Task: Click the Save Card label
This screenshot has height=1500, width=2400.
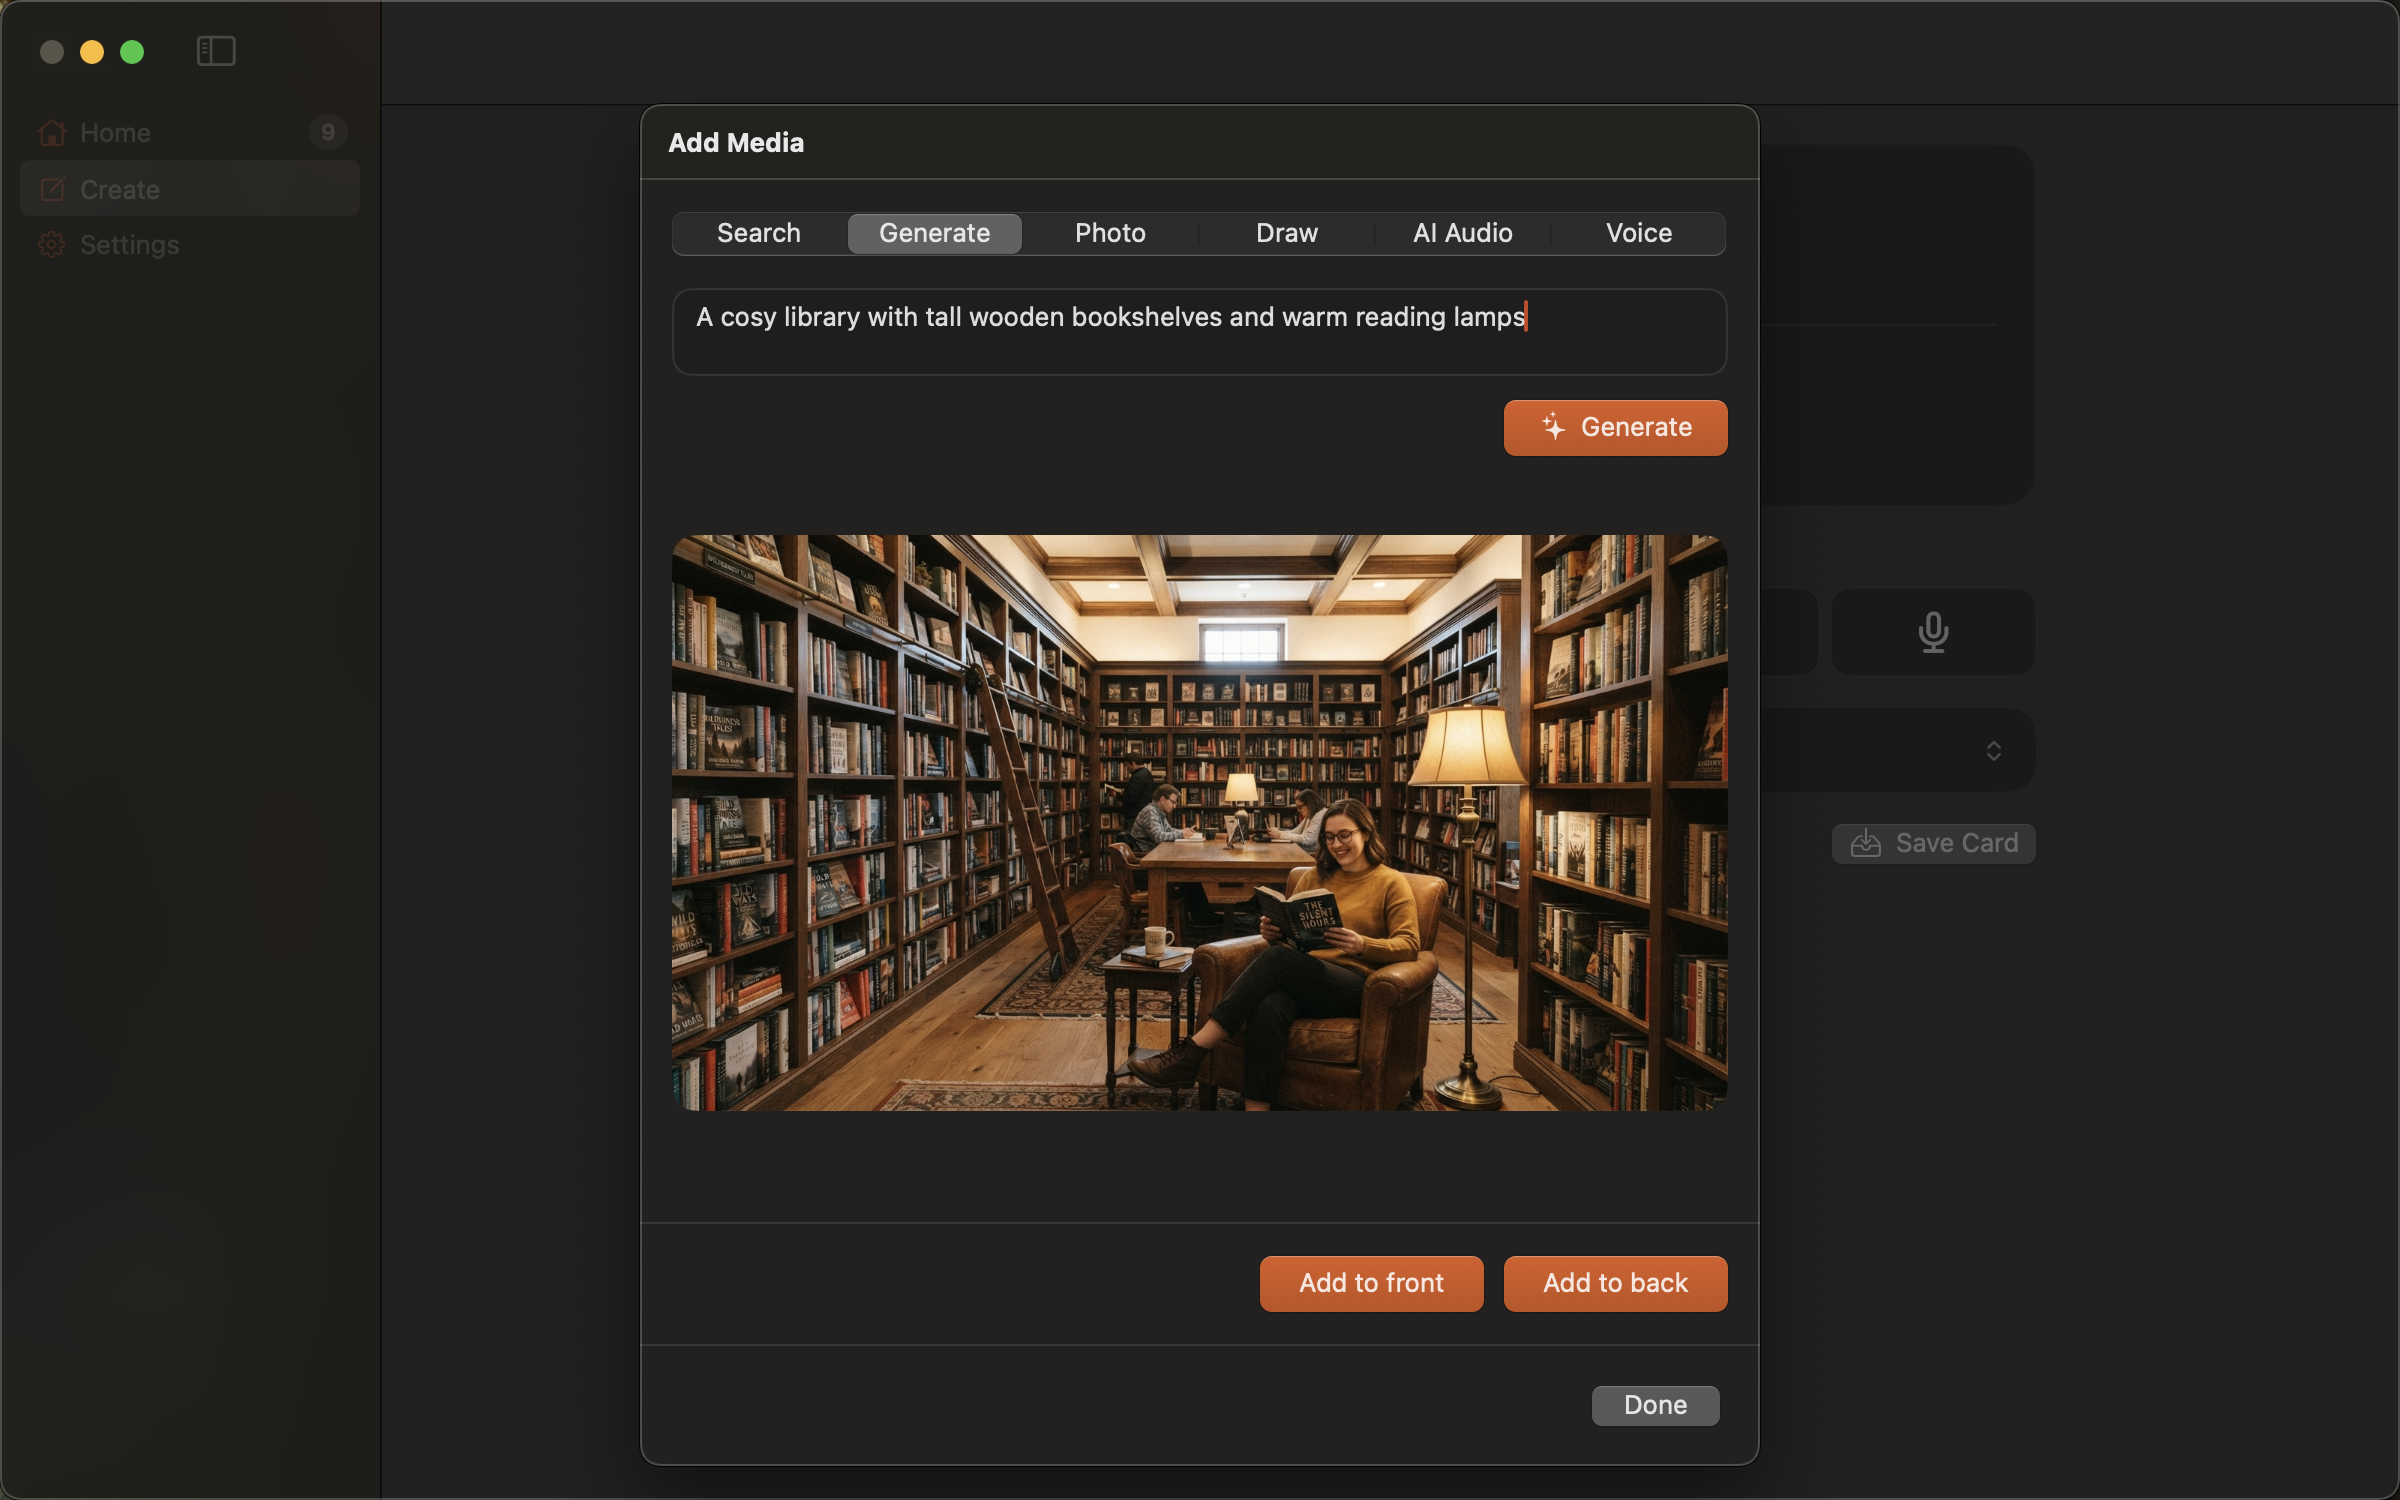Action: pyautogui.click(x=1956, y=843)
